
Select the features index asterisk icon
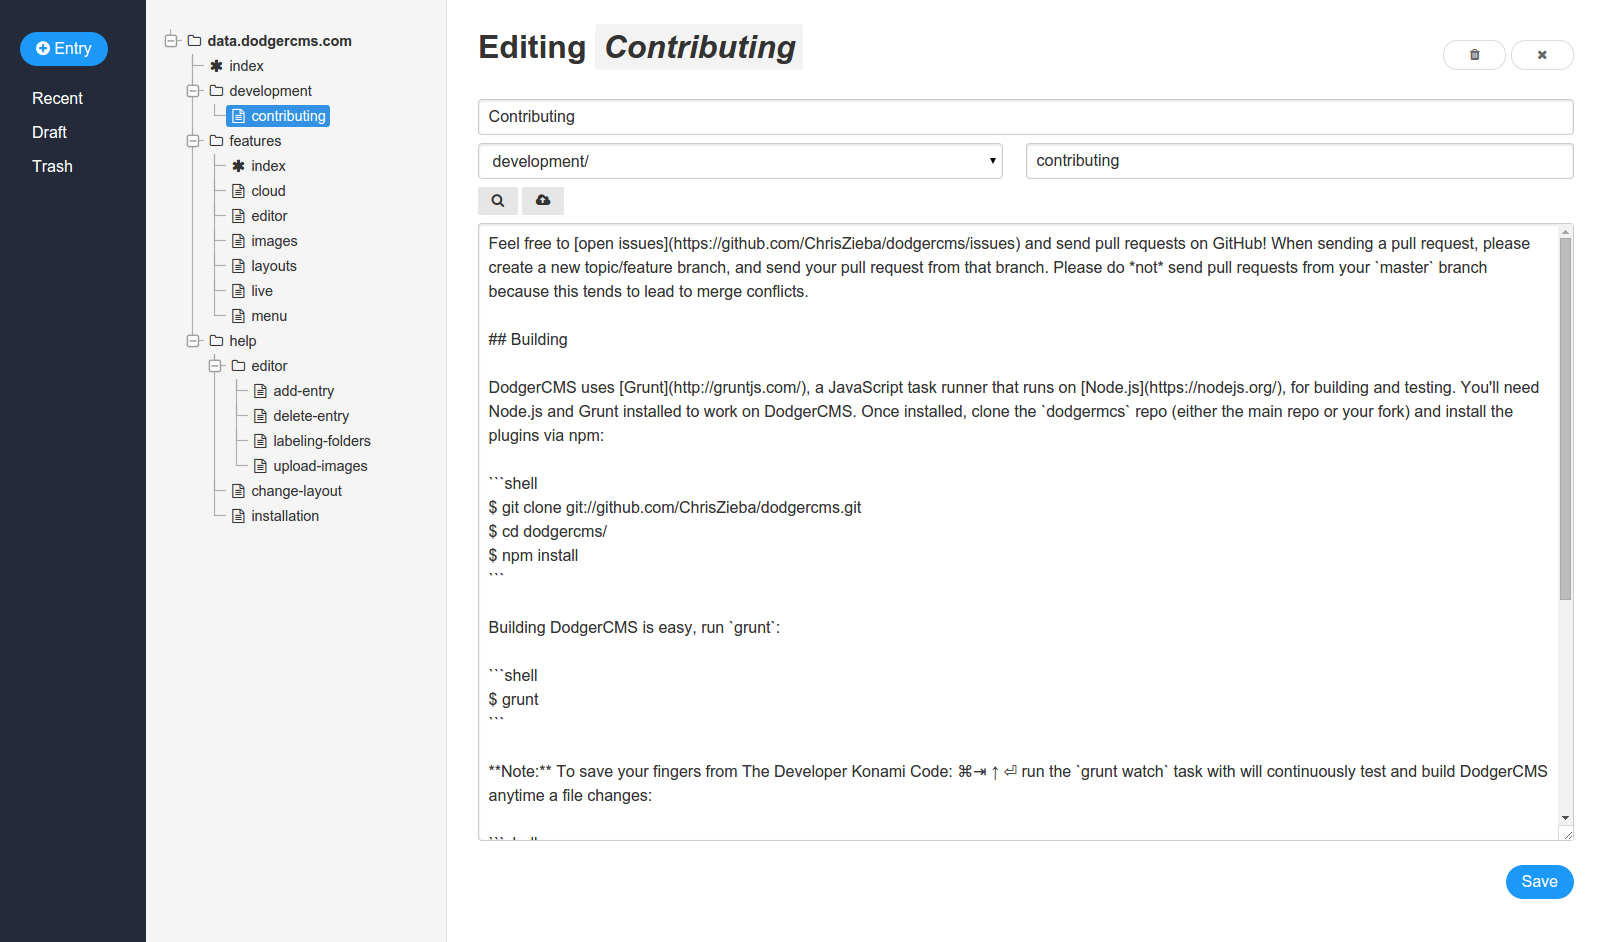pos(238,166)
